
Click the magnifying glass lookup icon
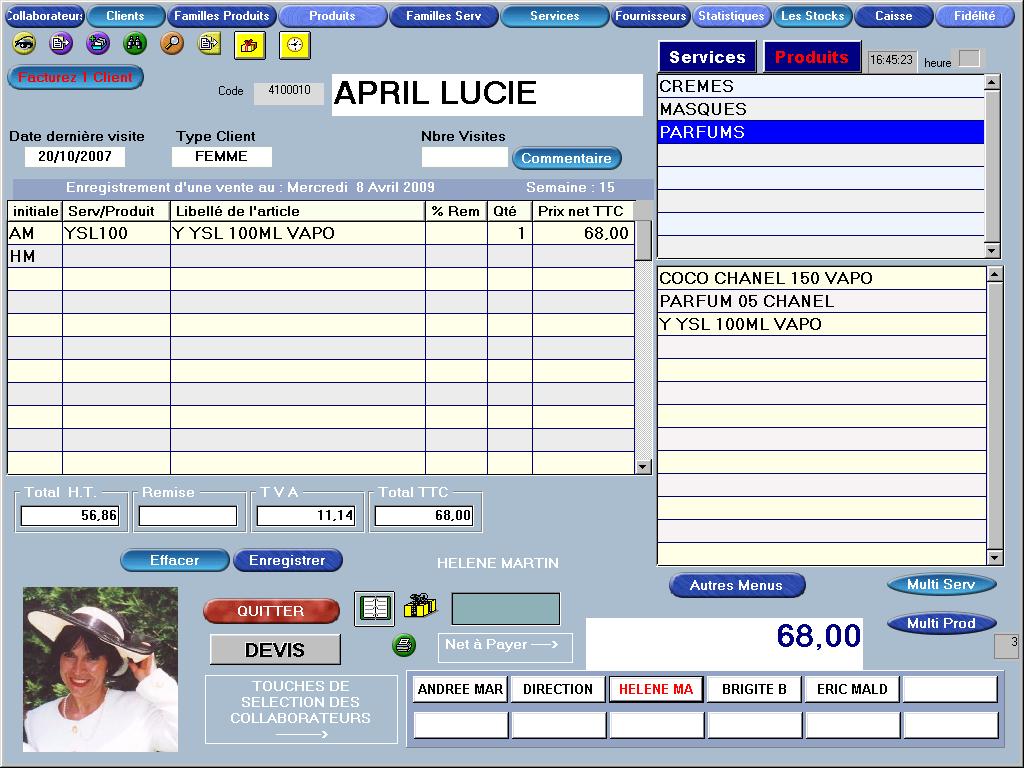(173, 44)
